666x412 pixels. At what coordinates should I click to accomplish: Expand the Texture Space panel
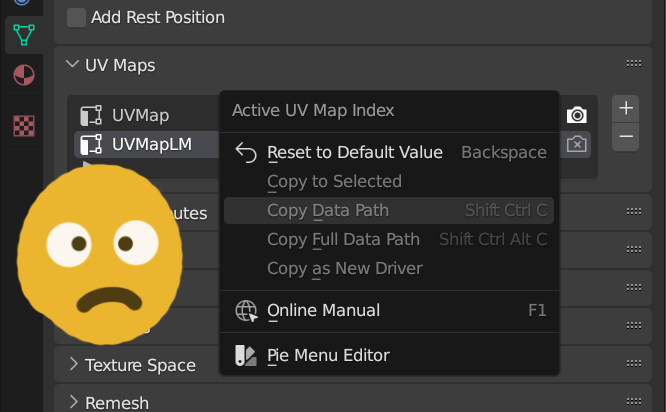pos(73,364)
